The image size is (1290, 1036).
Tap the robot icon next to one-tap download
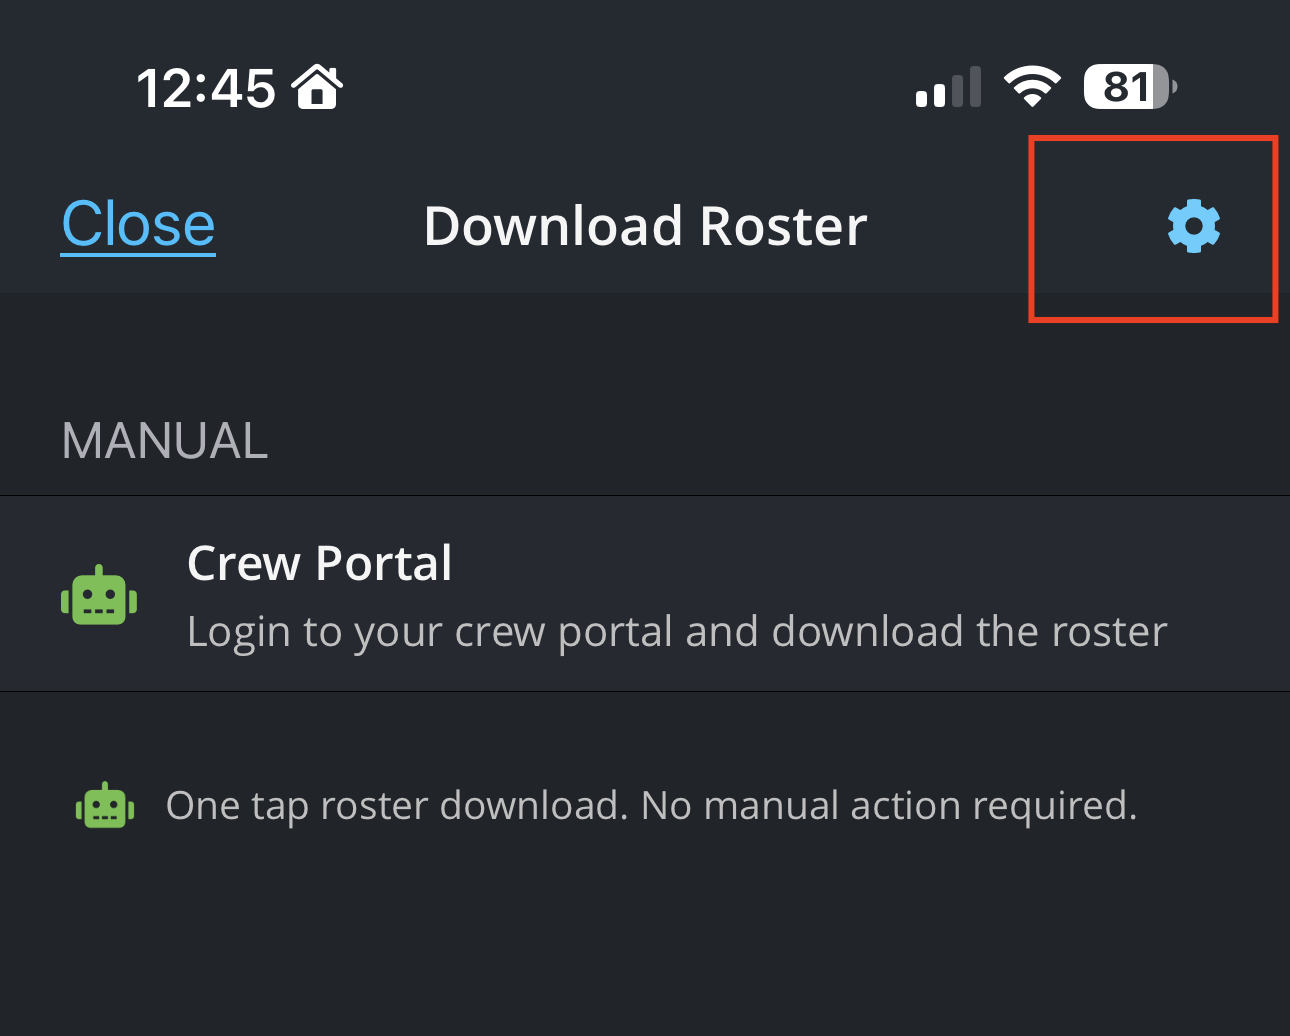tap(104, 804)
